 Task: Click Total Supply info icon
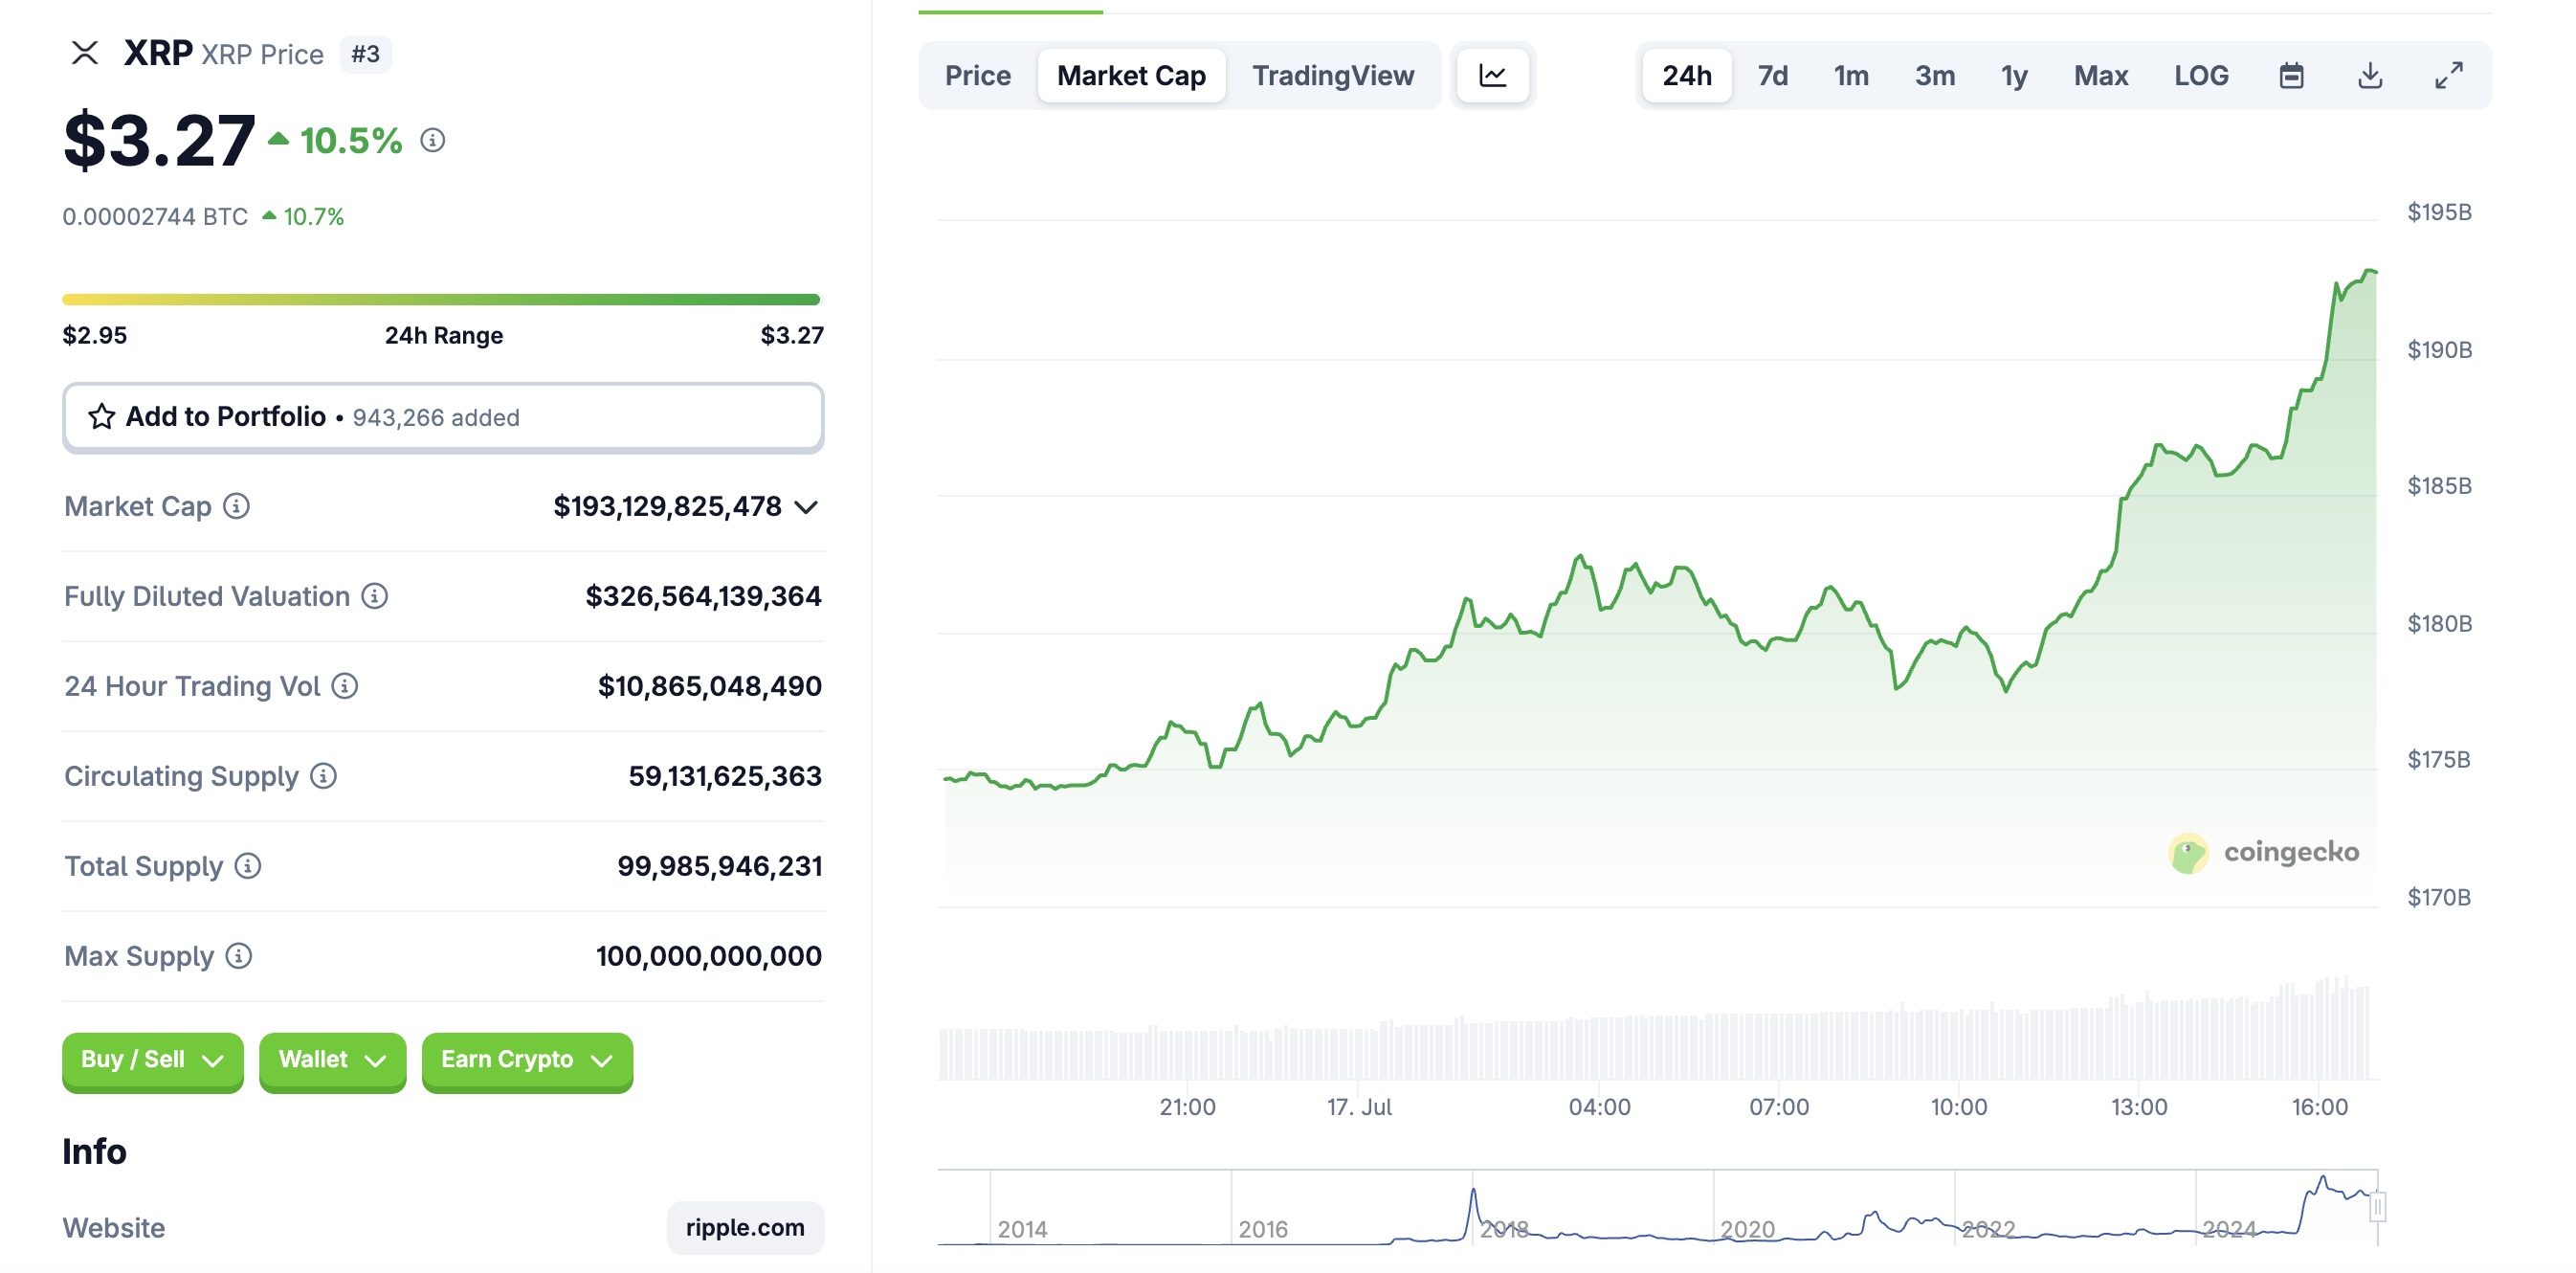click(248, 866)
